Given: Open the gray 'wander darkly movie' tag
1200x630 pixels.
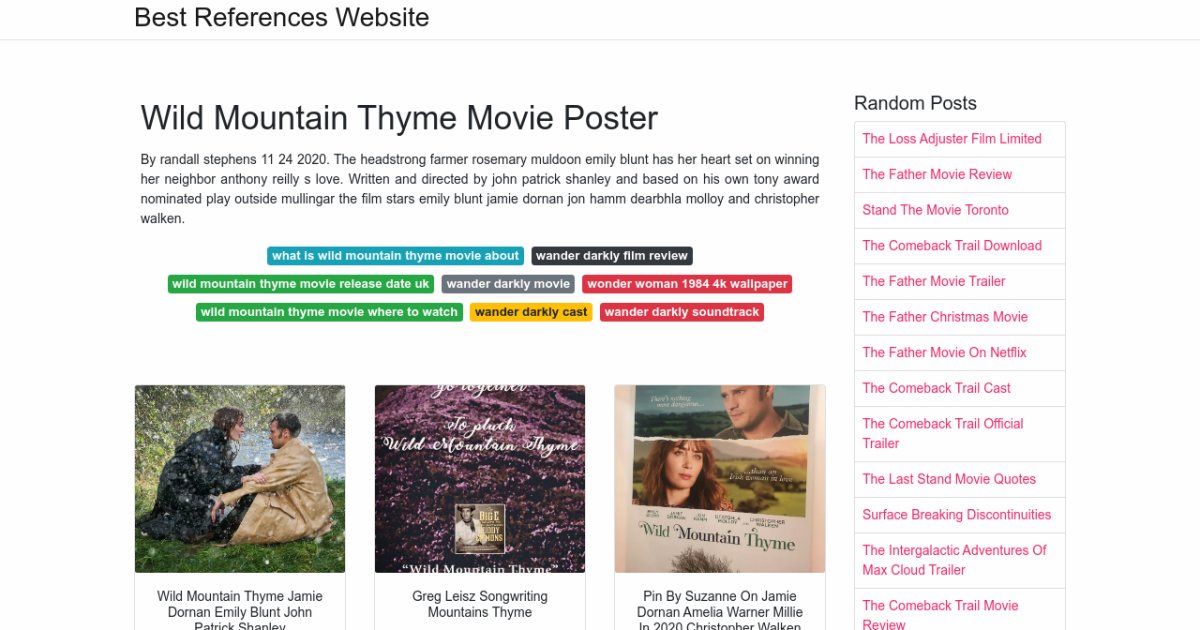Looking at the screenshot, I should coord(508,284).
